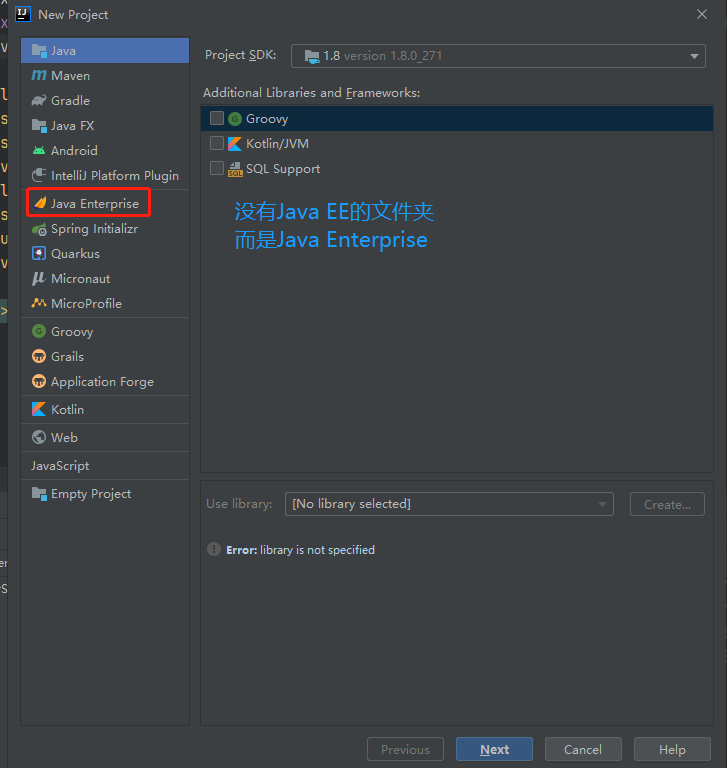
Task: Select the Java project type
Action: [105, 50]
